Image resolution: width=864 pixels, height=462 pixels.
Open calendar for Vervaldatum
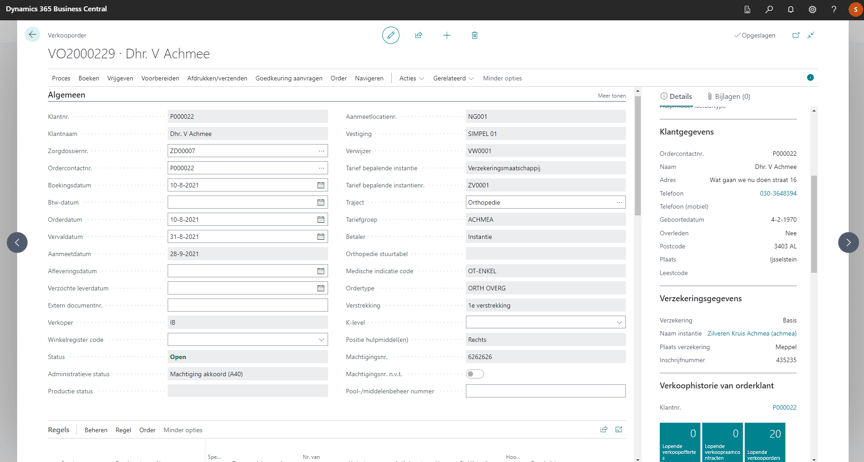pyautogui.click(x=321, y=237)
